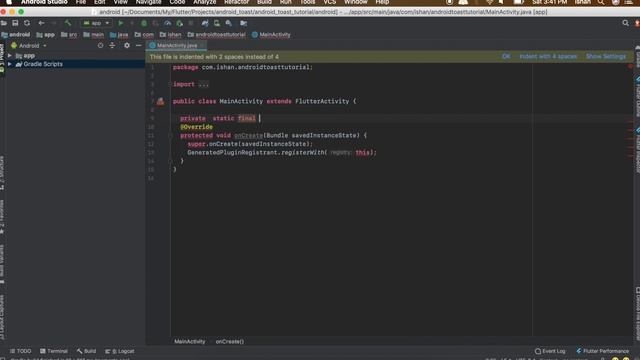Expand the Gradle Scripts tree node
Image resolution: width=640 pixels, height=360 pixels.
coord(9,64)
